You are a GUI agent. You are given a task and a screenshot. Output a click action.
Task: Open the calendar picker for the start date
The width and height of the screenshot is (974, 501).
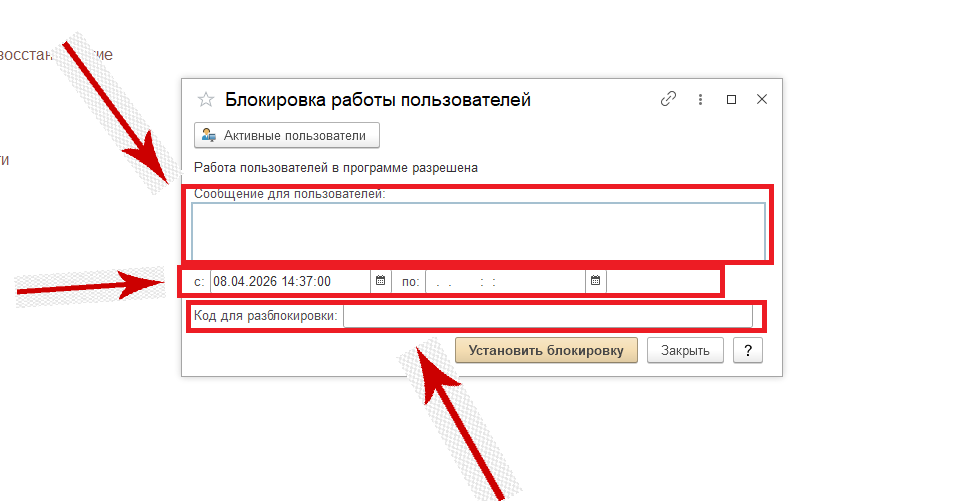click(x=380, y=281)
